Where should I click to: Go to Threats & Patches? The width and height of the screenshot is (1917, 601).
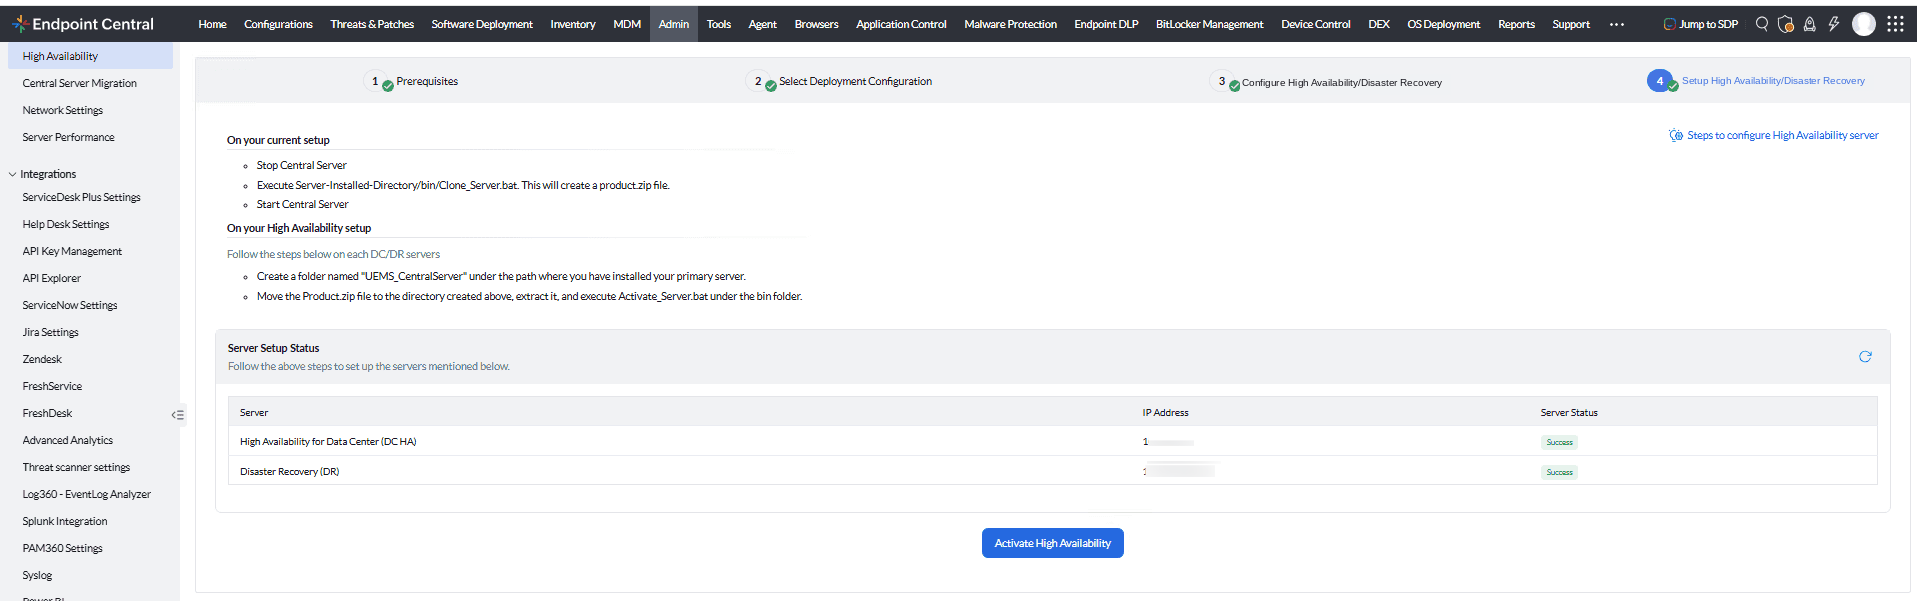[x=372, y=24]
